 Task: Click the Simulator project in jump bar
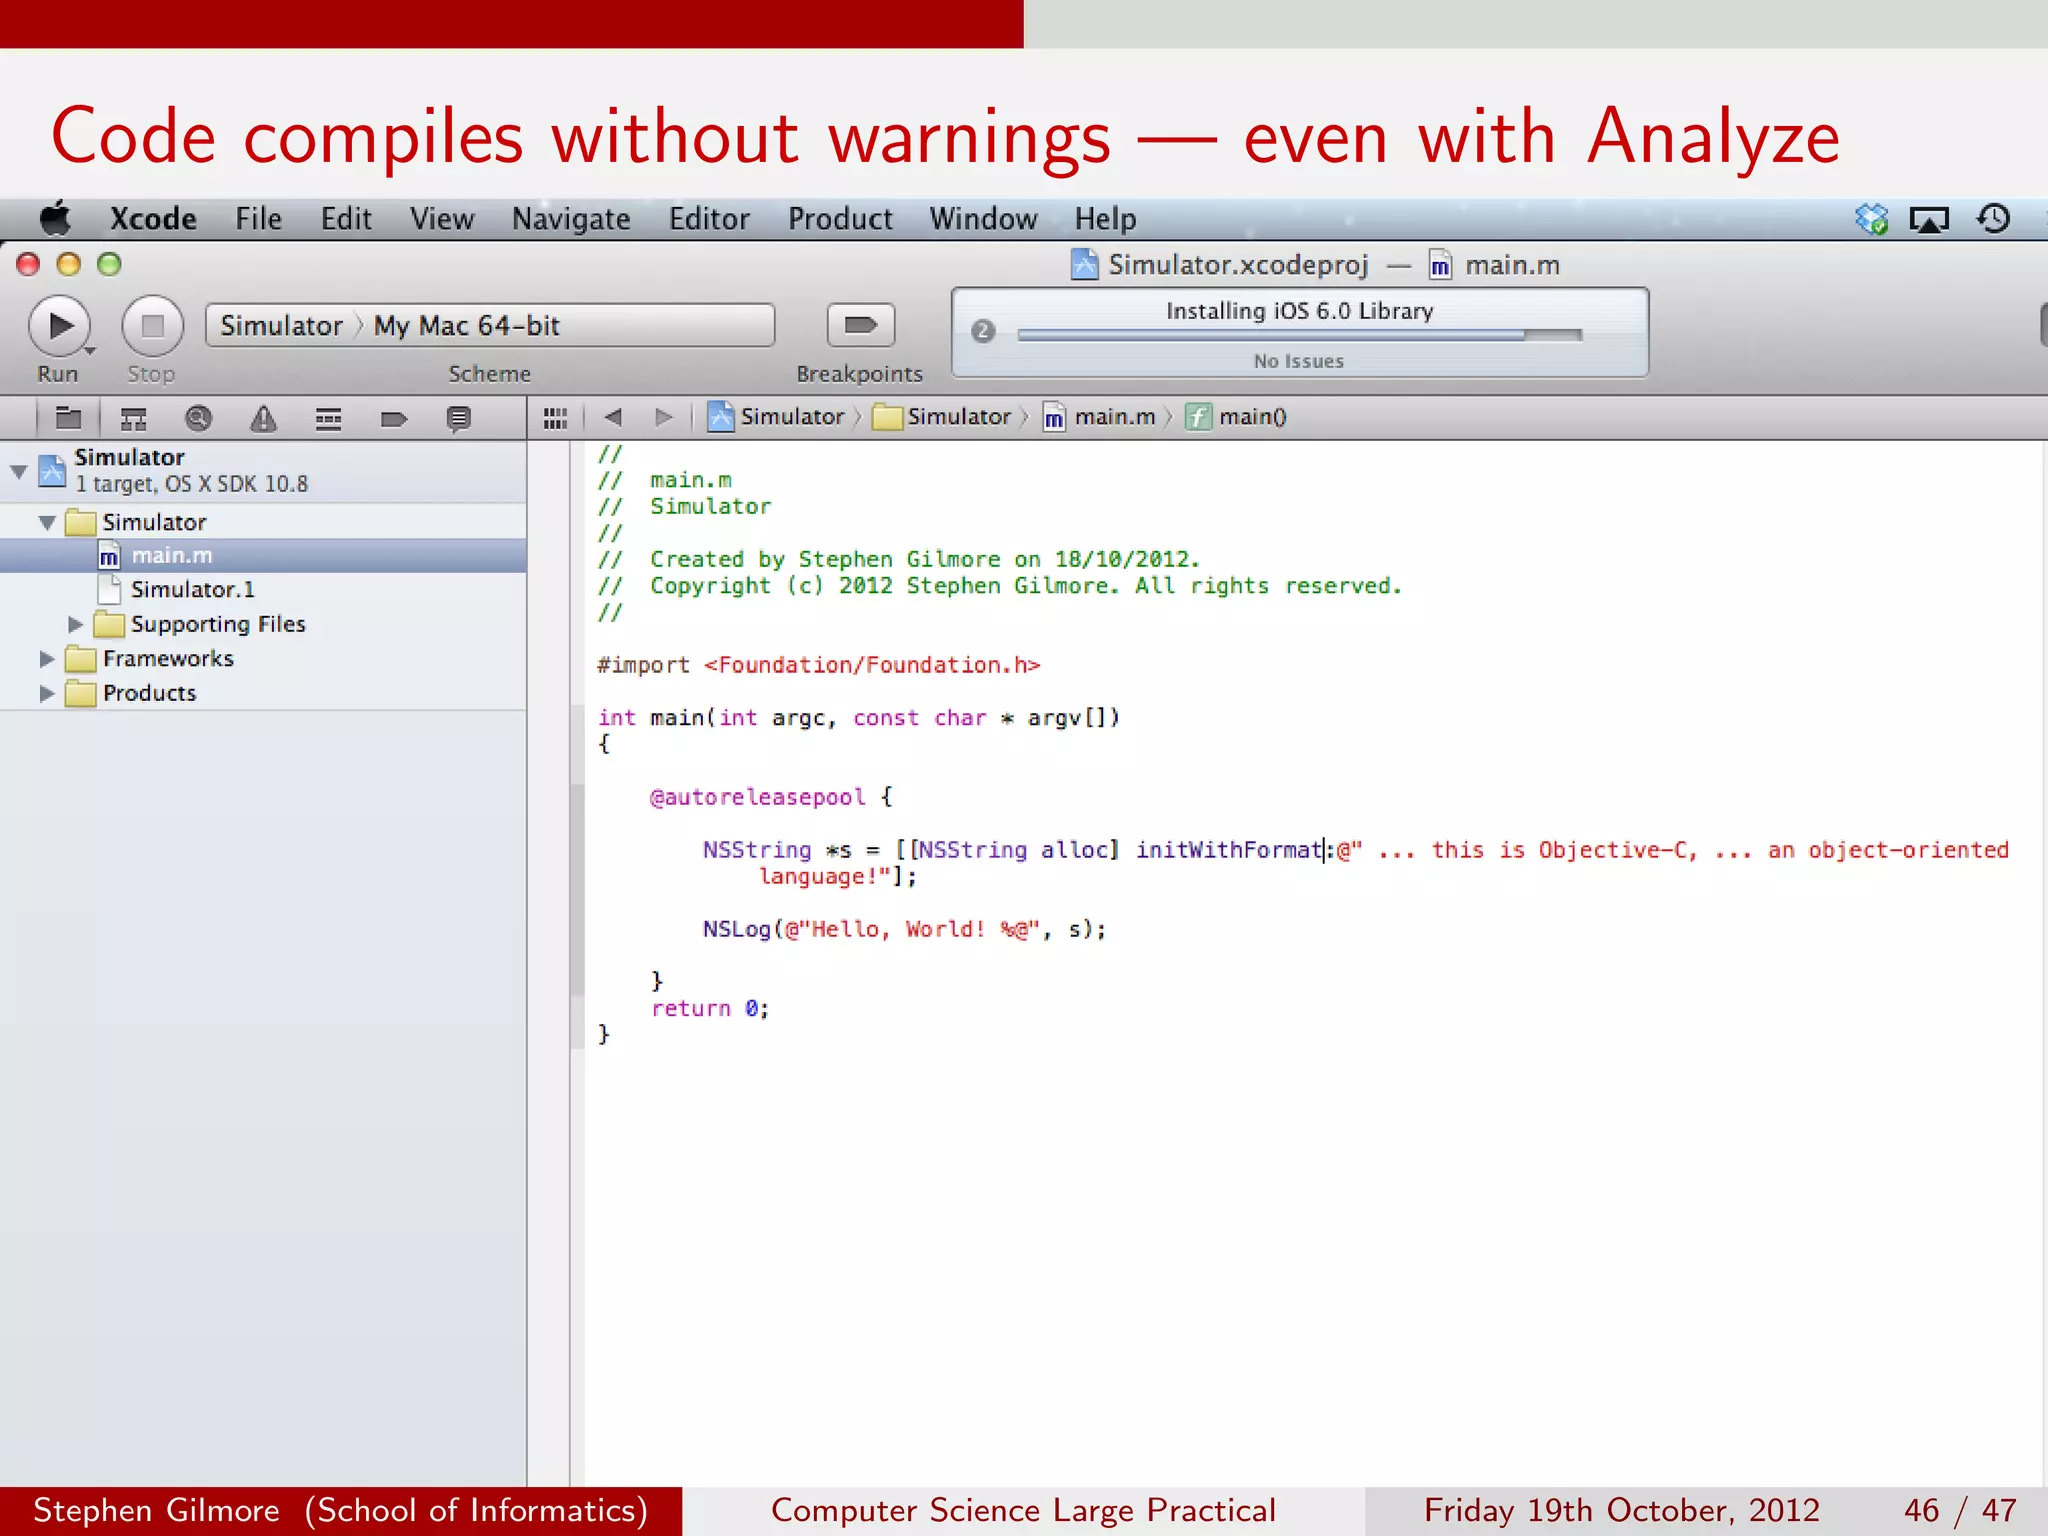pos(777,416)
